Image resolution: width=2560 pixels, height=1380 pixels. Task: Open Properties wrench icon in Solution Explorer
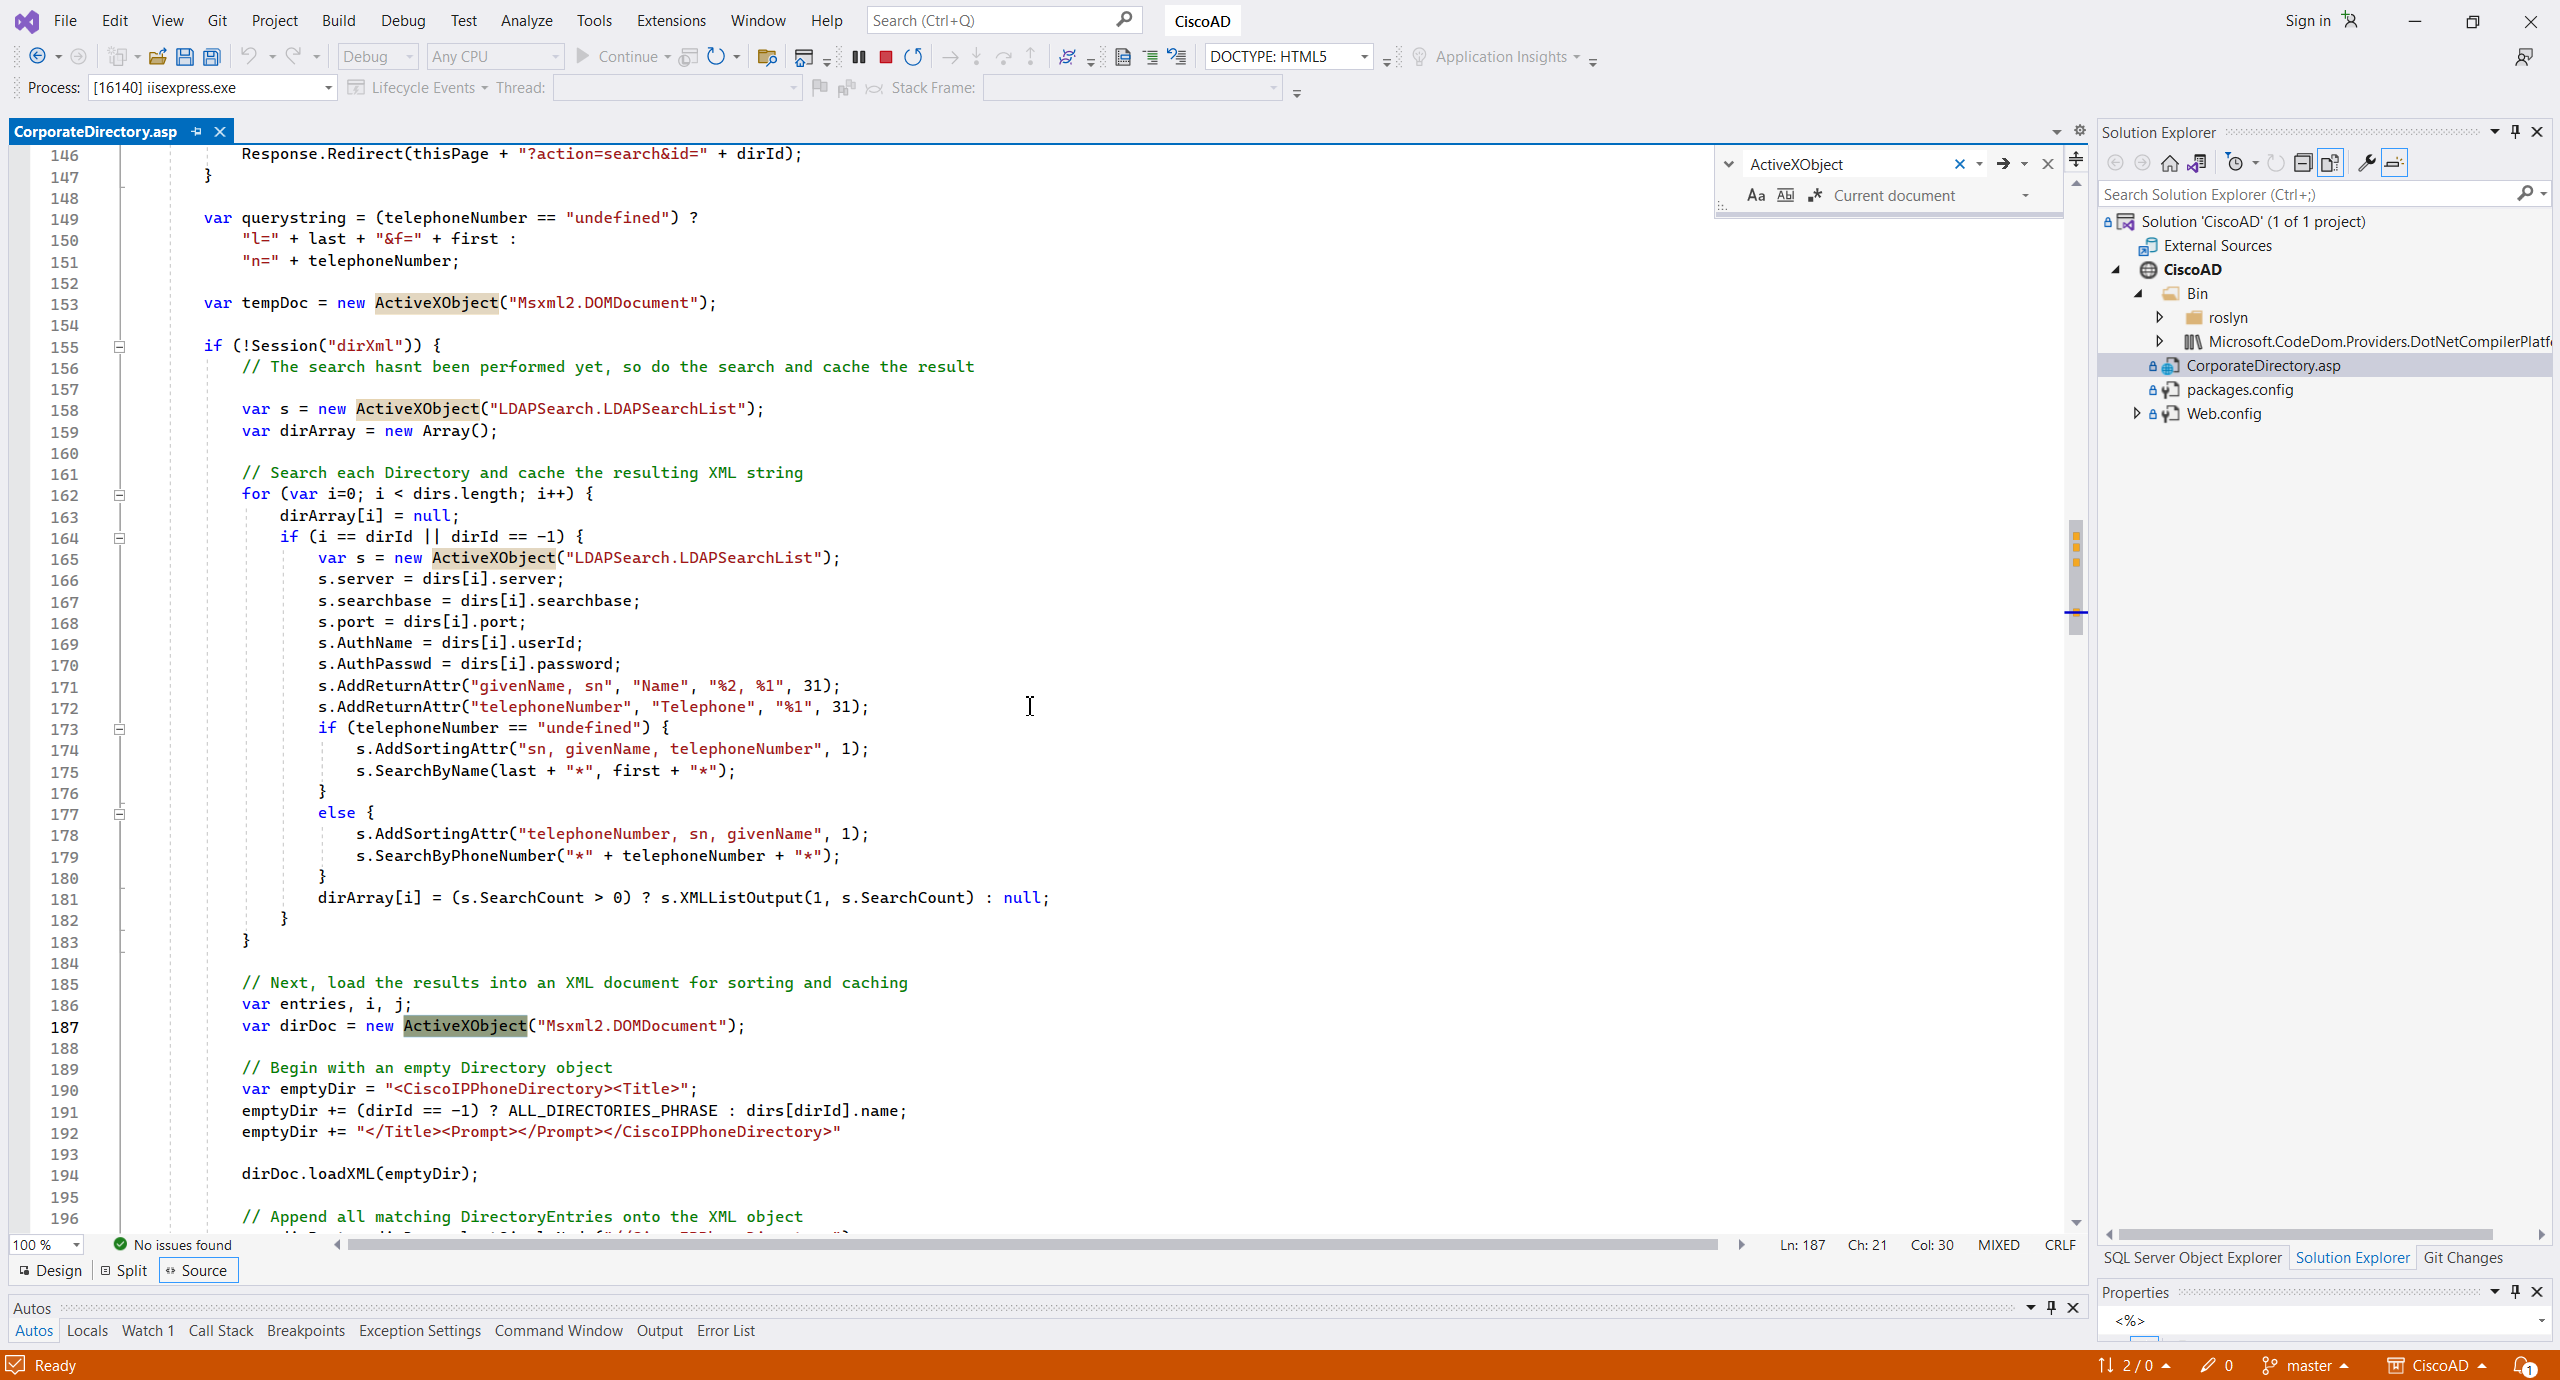pyautogui.click(x=2366, y=163)
